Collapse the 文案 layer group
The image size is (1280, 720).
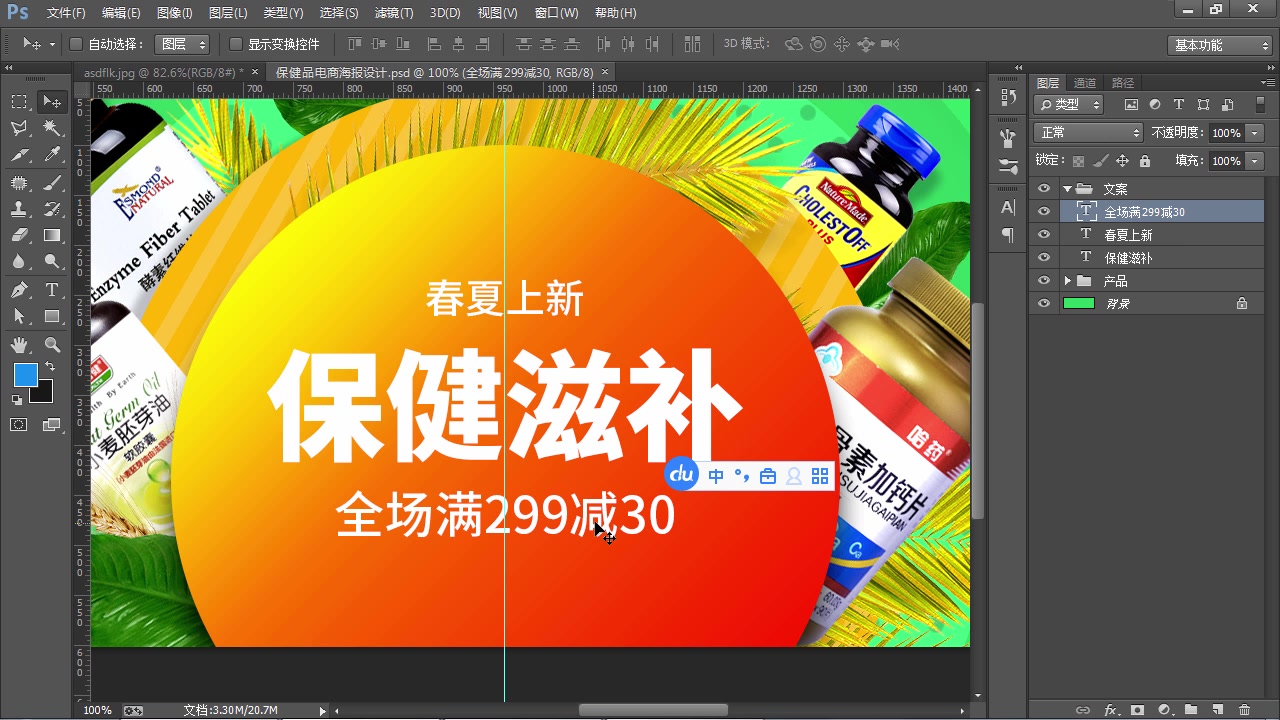[1067, 189]
